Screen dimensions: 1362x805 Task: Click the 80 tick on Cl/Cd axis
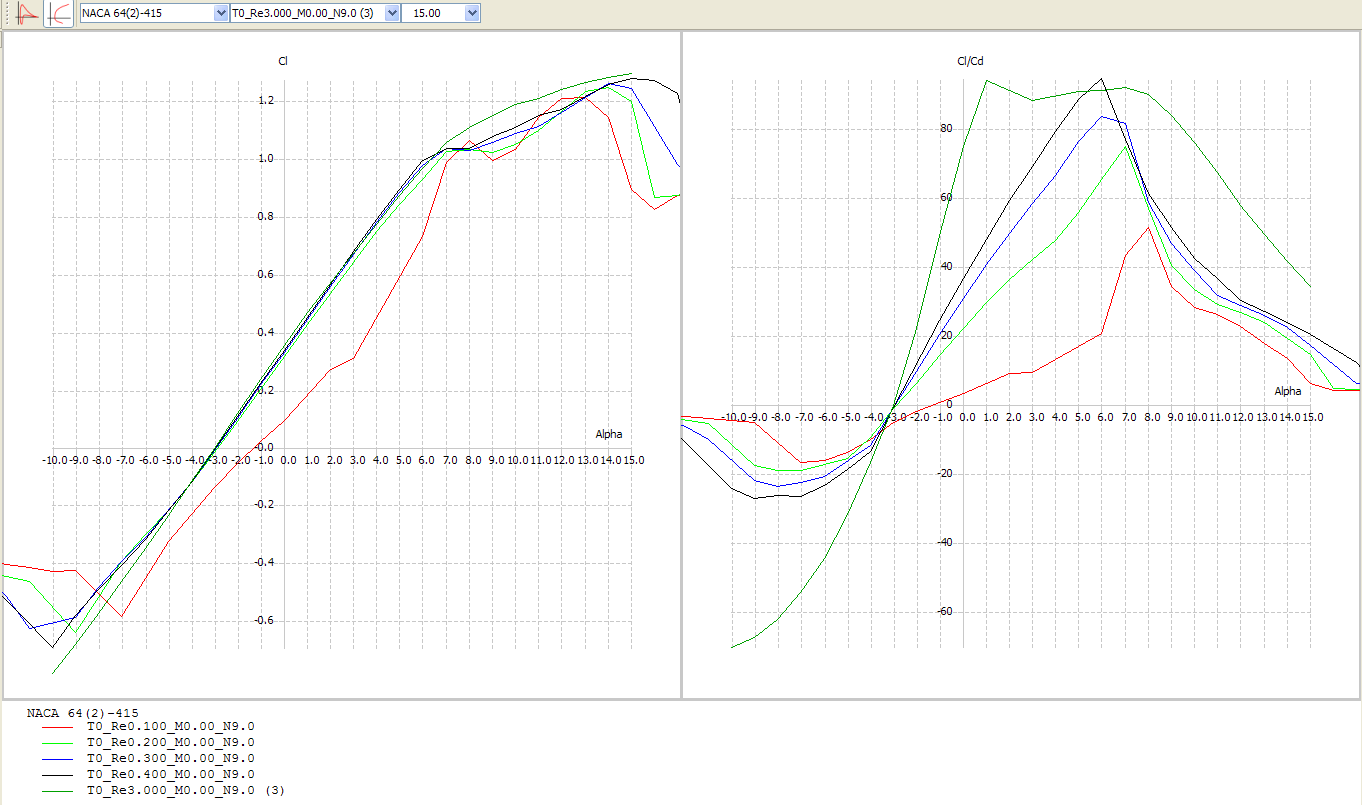pyautogui.click(x=944, y=129)
